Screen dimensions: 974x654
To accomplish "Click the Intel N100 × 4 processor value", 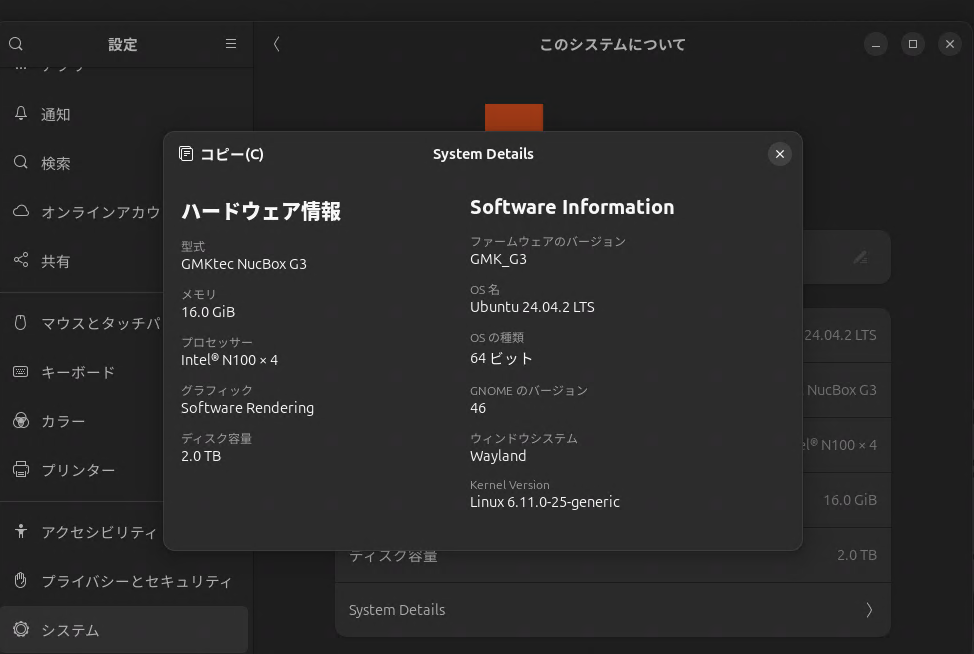I will 229,360.
